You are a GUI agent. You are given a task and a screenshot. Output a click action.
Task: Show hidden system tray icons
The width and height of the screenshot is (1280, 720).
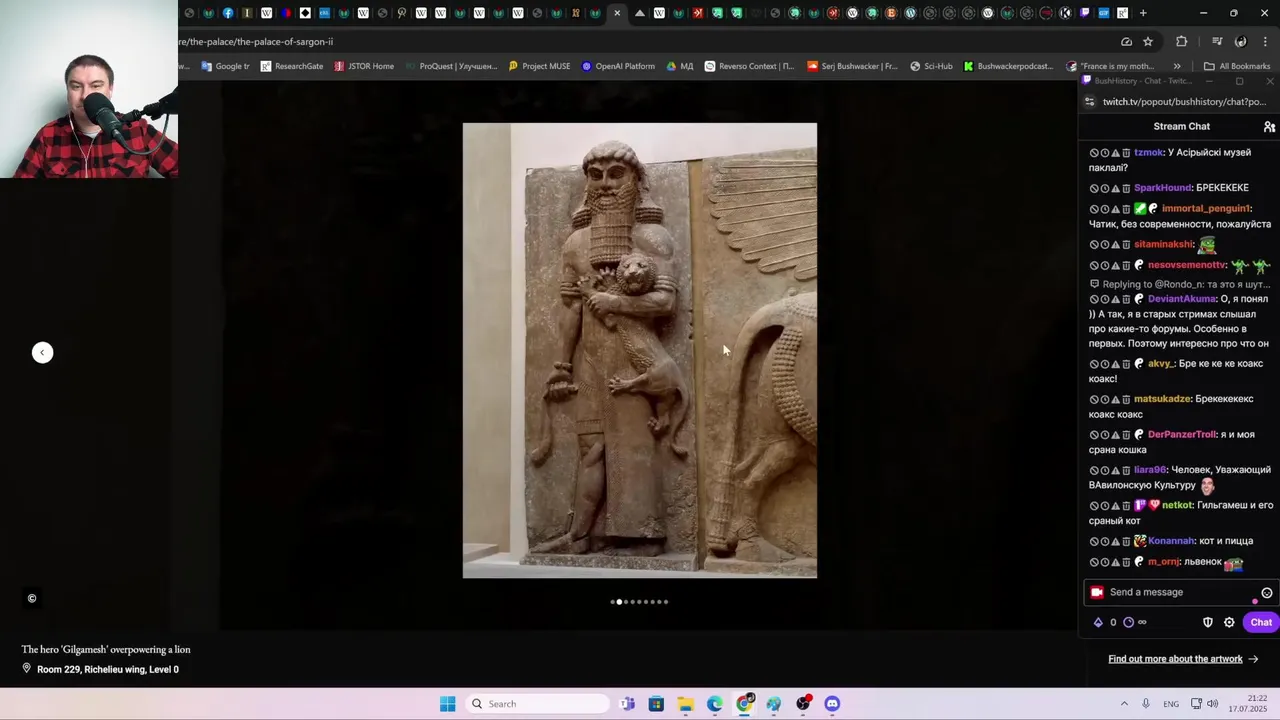[x=1124, y=704]
